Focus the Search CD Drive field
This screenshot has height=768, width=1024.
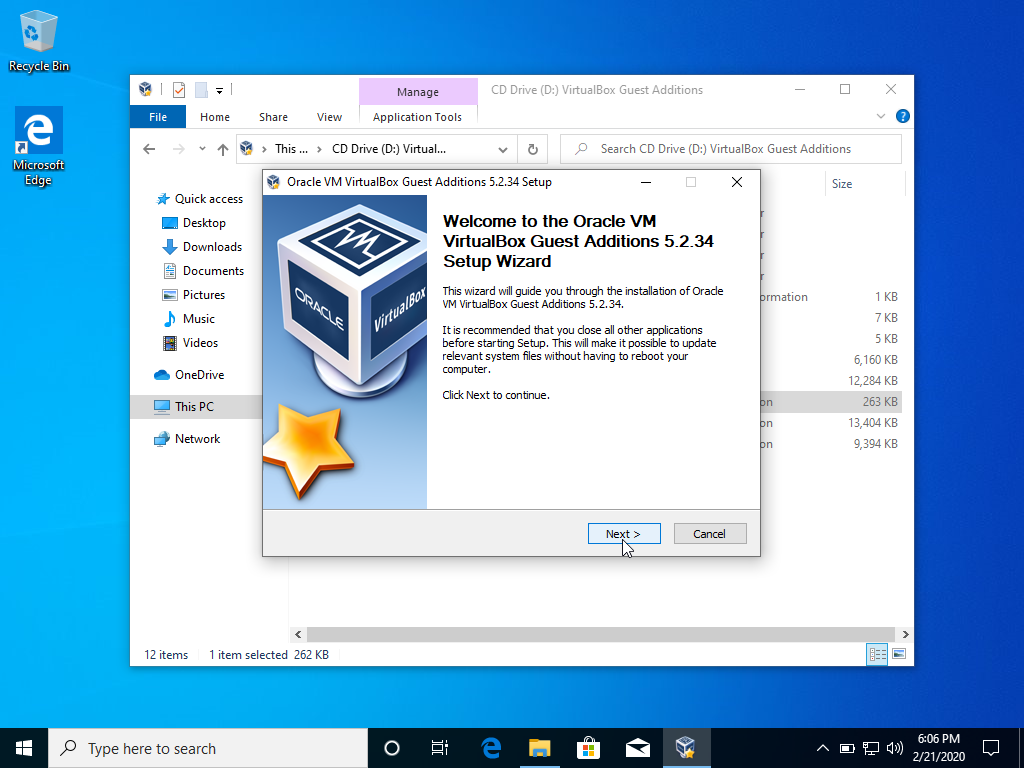731,149
